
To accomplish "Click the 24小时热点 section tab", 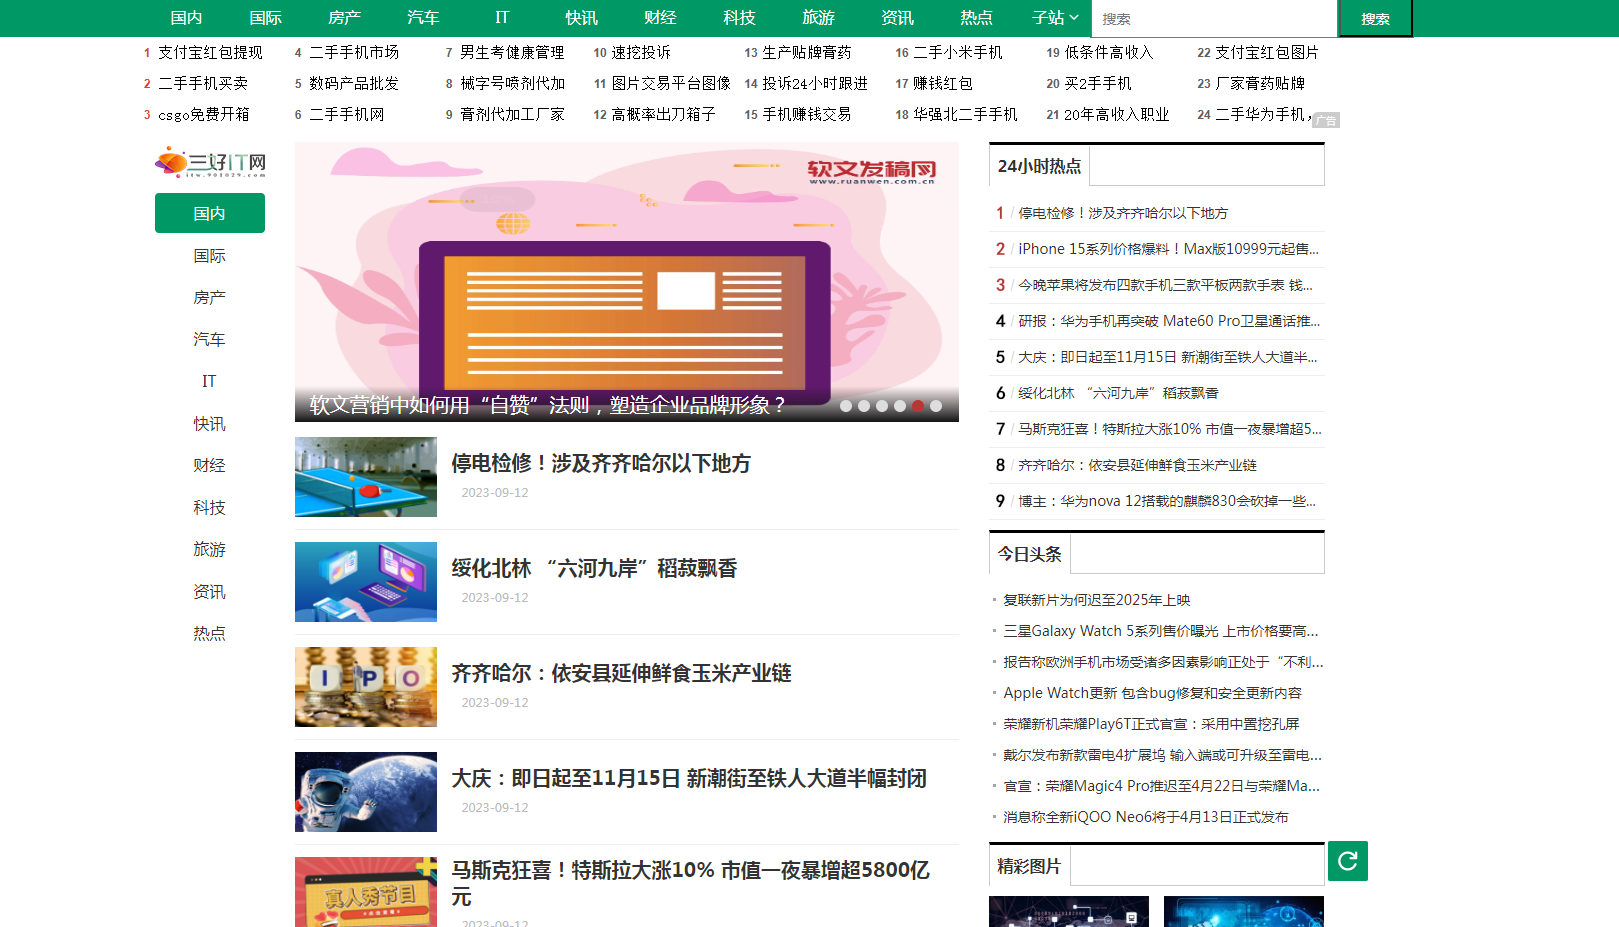I will tap(1039, 166).
